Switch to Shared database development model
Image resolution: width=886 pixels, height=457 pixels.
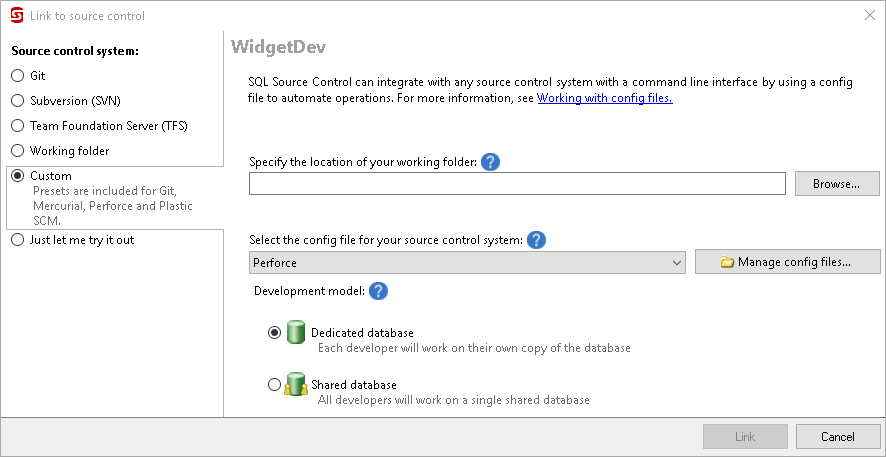click(x=275, y=385)
